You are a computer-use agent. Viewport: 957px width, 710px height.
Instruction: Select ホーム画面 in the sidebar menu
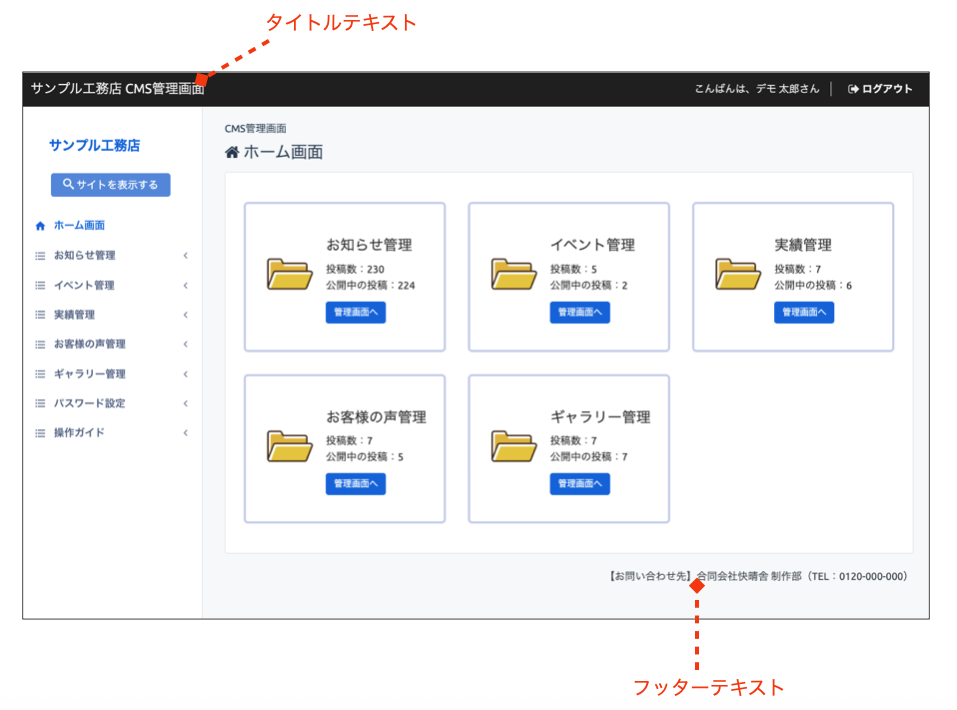[79, 225]
